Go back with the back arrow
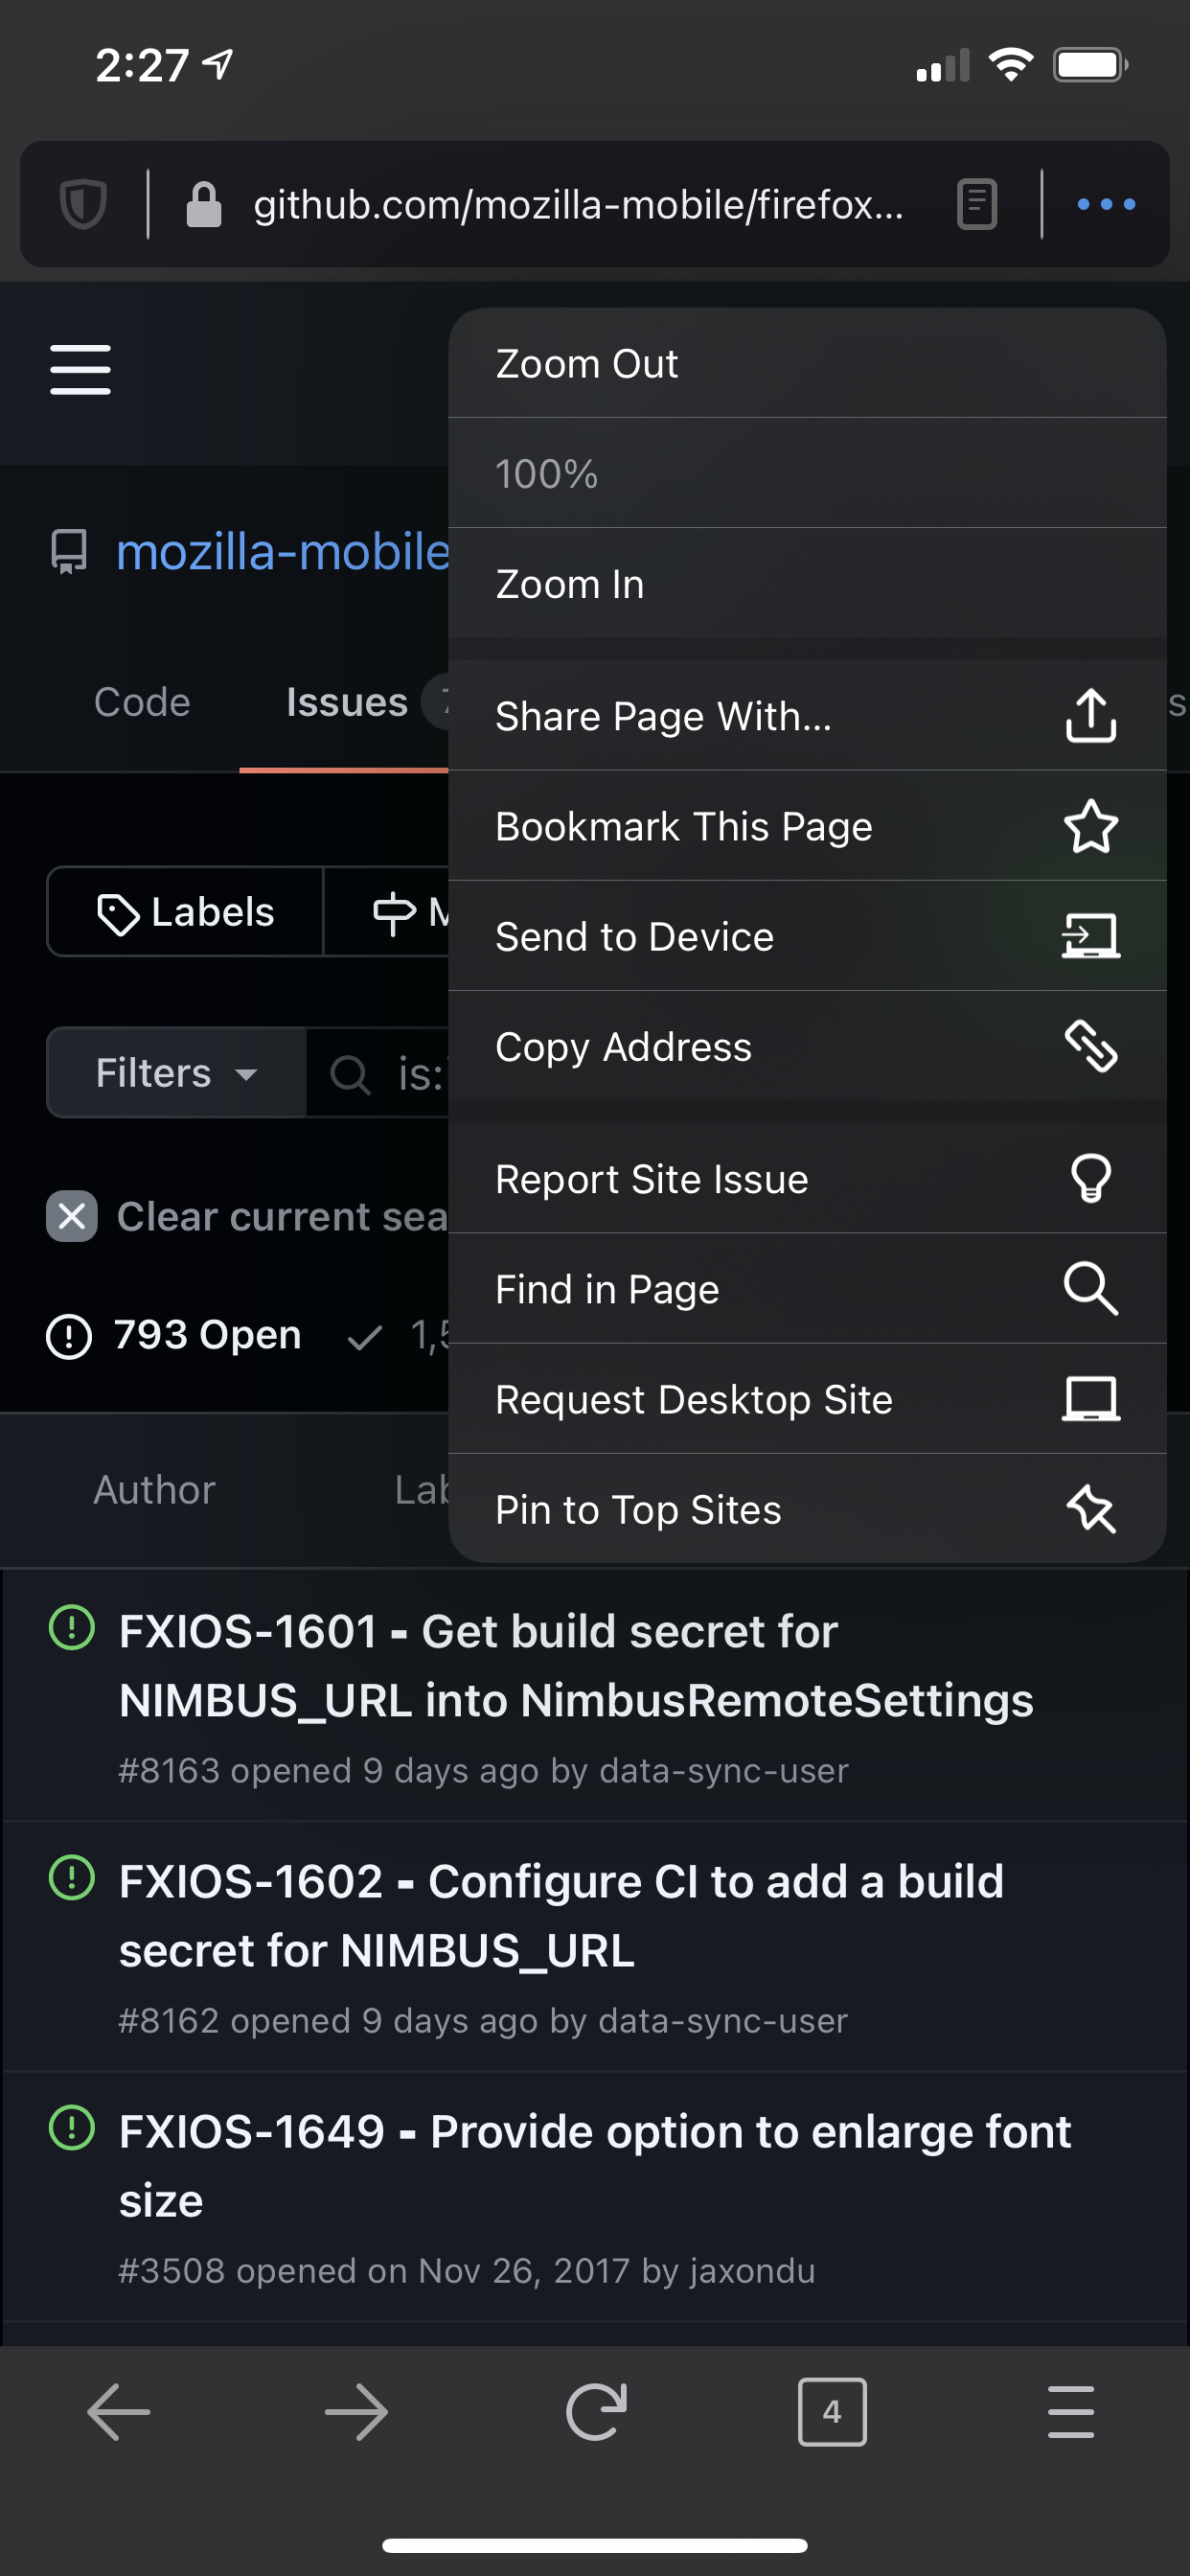Image resolution: width=1190 pixels, height=2576 pixels. (x=119, y=2411)
